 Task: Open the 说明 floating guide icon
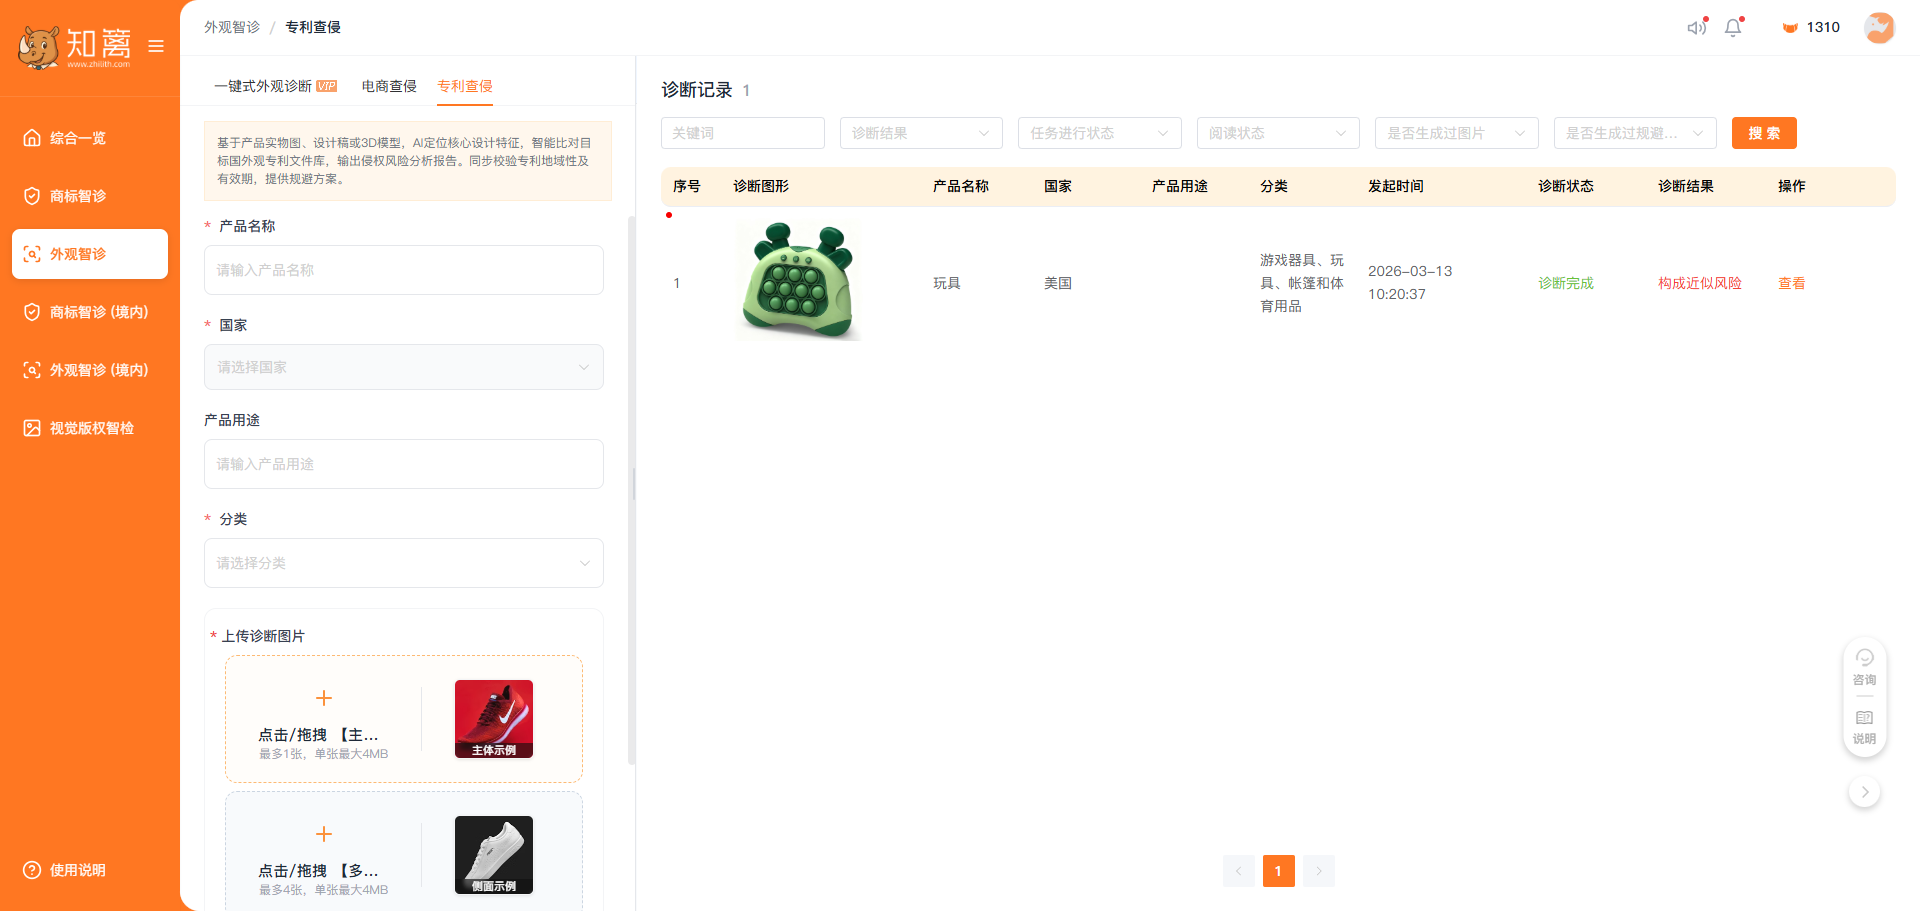pos(1865,727)
